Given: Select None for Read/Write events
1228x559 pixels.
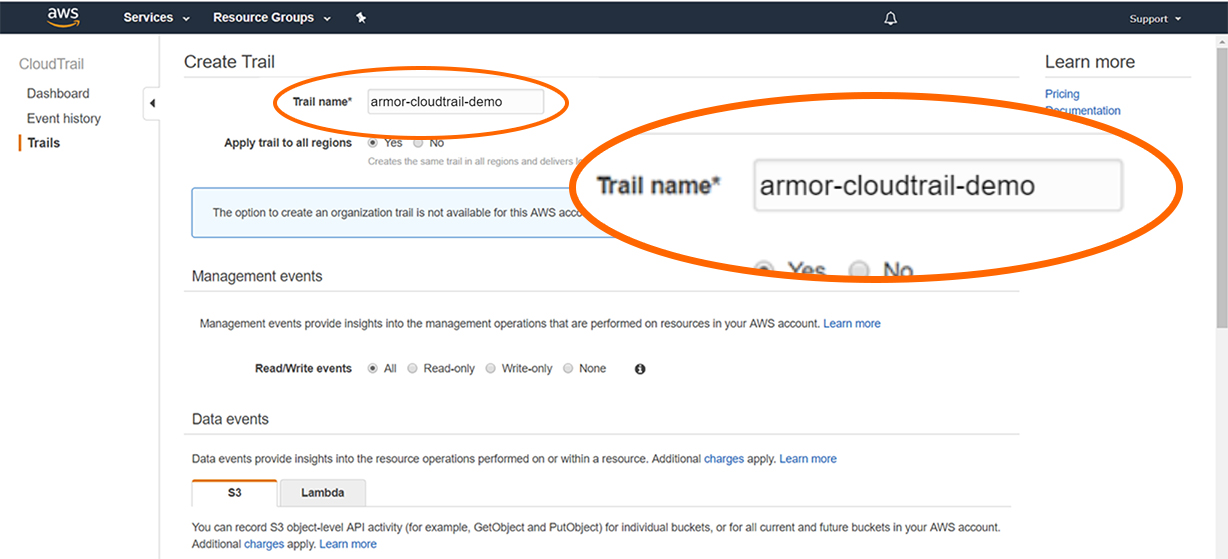Looking at the screenshot, I should 568,369.
